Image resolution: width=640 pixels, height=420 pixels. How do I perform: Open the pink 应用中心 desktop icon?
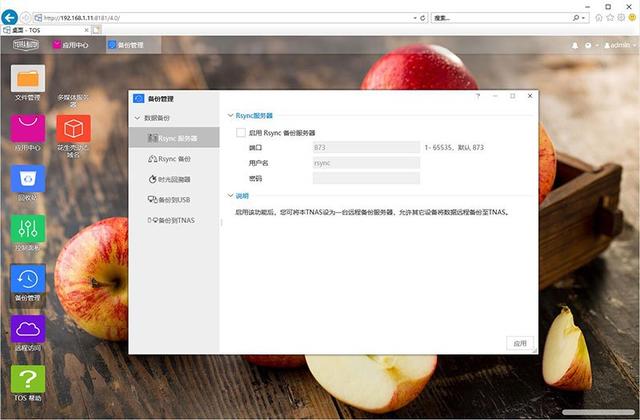(x=28, y=129)
